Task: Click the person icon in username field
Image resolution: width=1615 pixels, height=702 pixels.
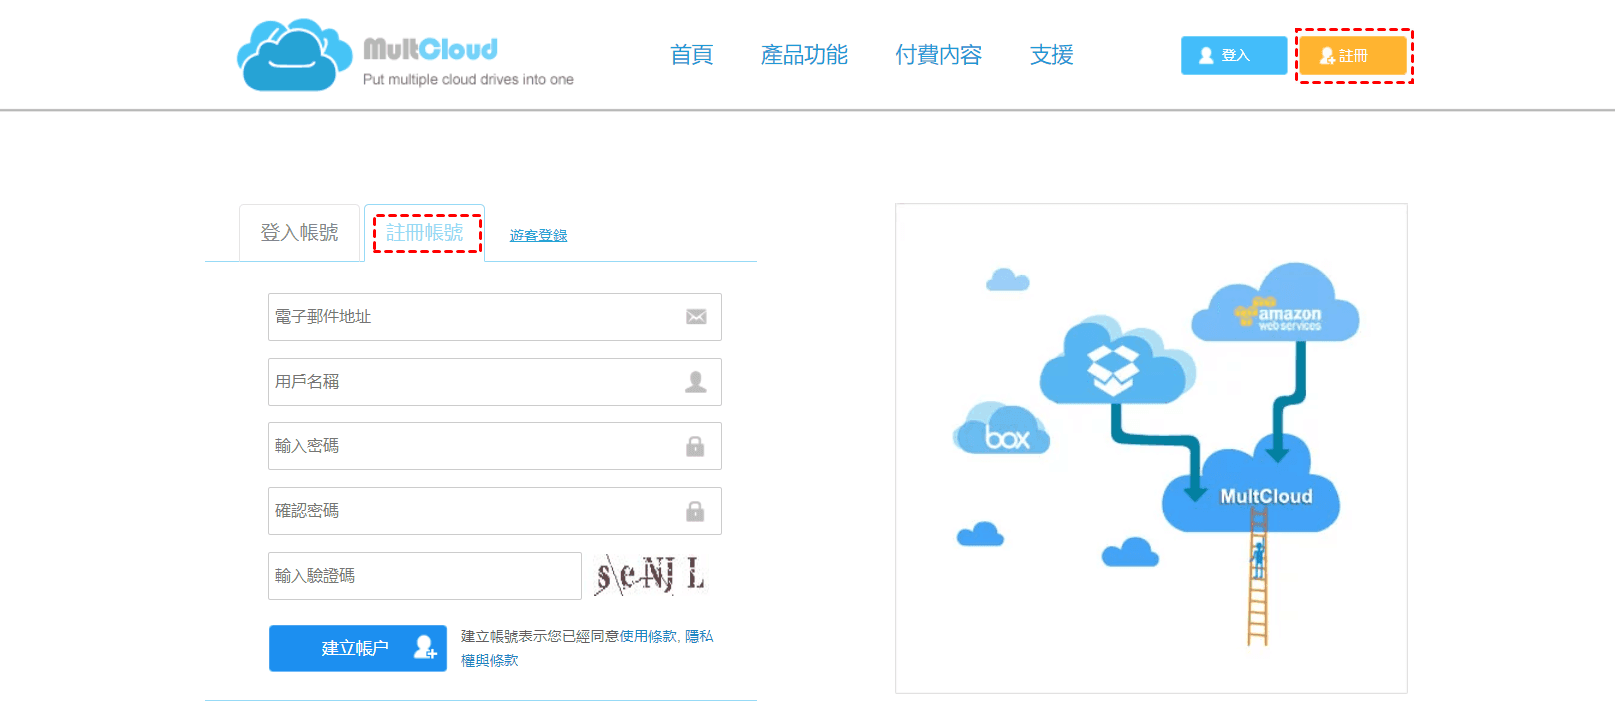Action: point(696,382)
